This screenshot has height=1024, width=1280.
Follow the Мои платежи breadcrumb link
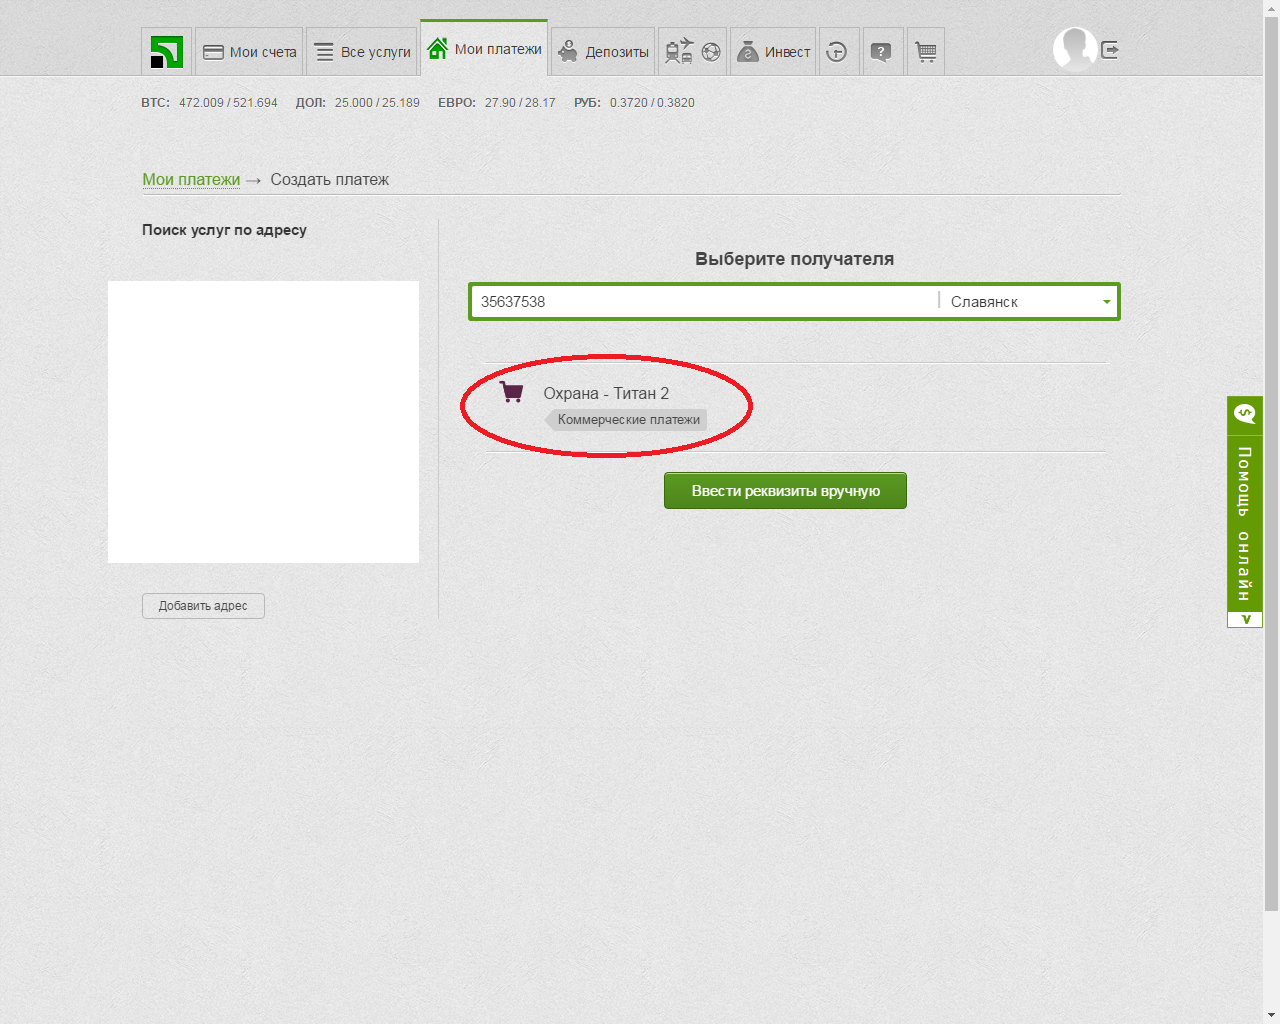point(191,180)
